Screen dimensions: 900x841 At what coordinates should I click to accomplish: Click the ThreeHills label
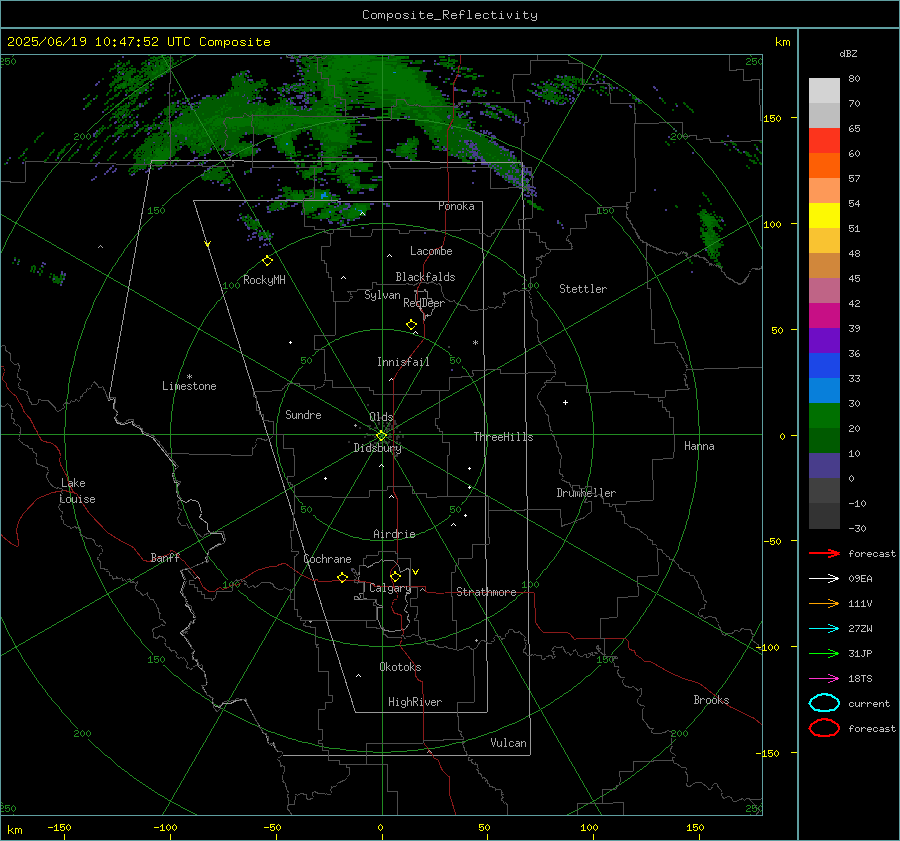click(503, 437)
